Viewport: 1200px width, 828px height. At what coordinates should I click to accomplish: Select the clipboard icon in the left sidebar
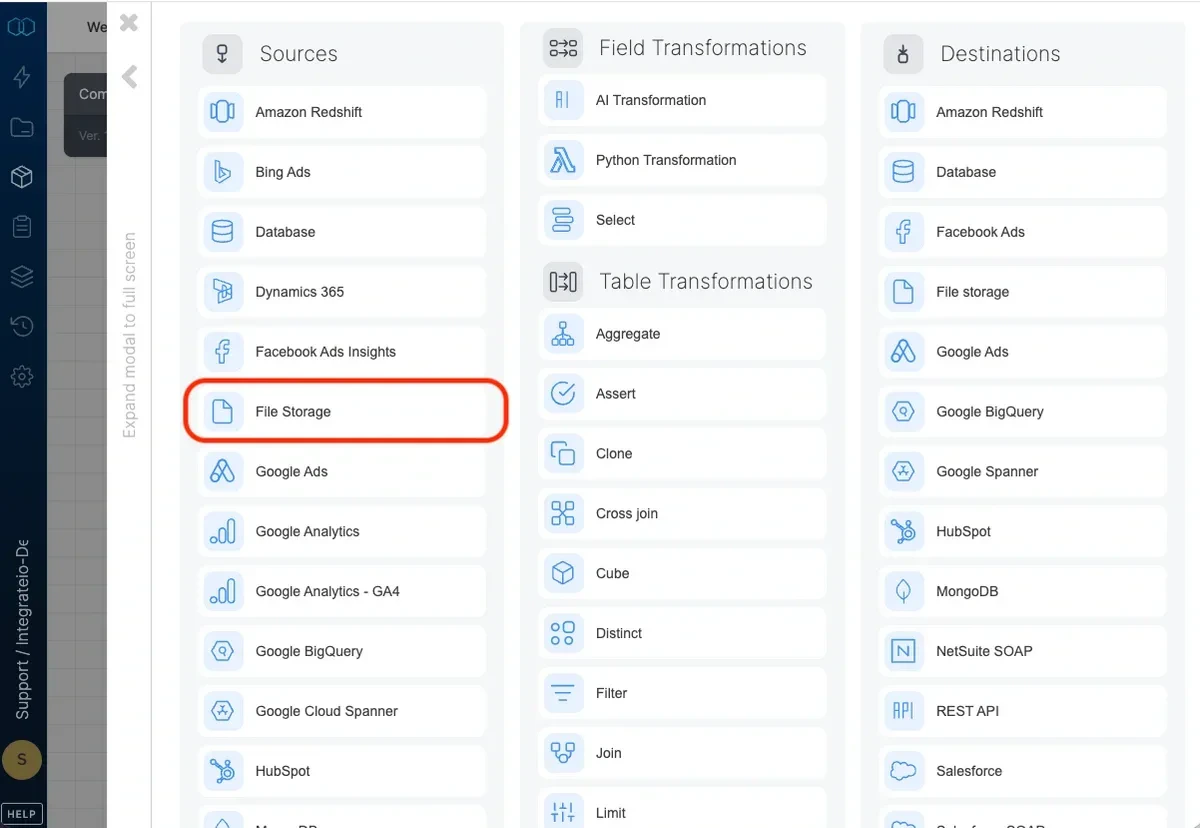click(22, 227)
